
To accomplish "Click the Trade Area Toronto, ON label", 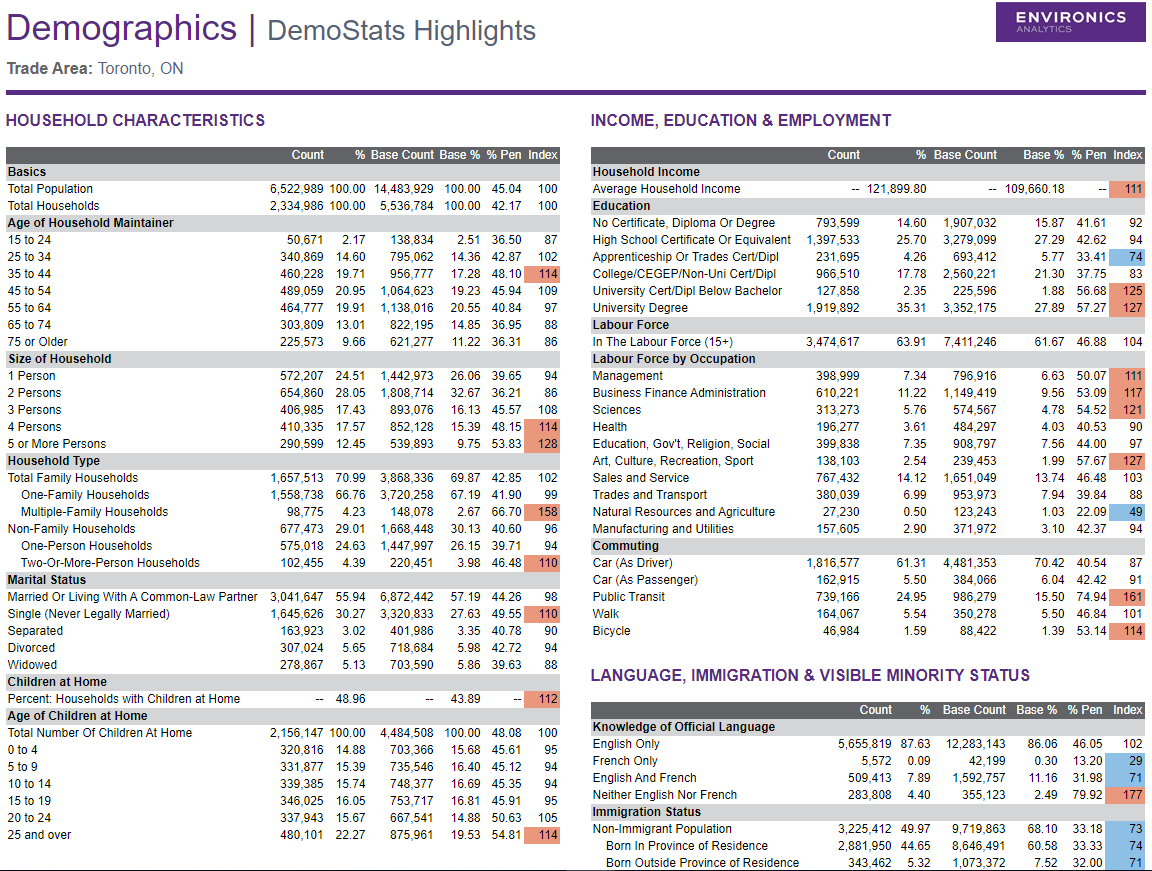I will tap(95, 69).
